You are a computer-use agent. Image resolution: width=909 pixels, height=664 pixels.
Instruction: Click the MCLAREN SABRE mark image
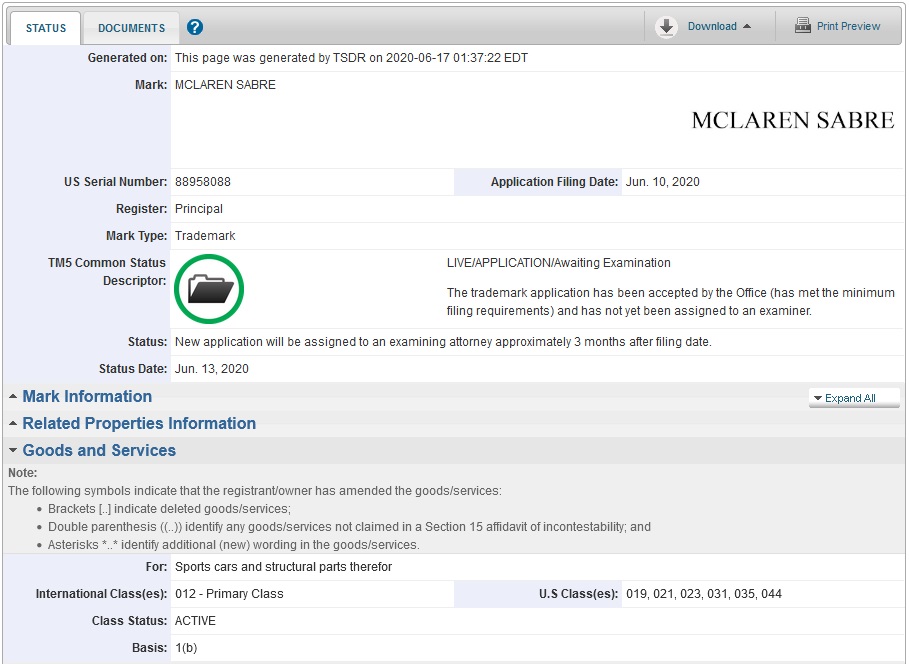(x=792, y=121)
